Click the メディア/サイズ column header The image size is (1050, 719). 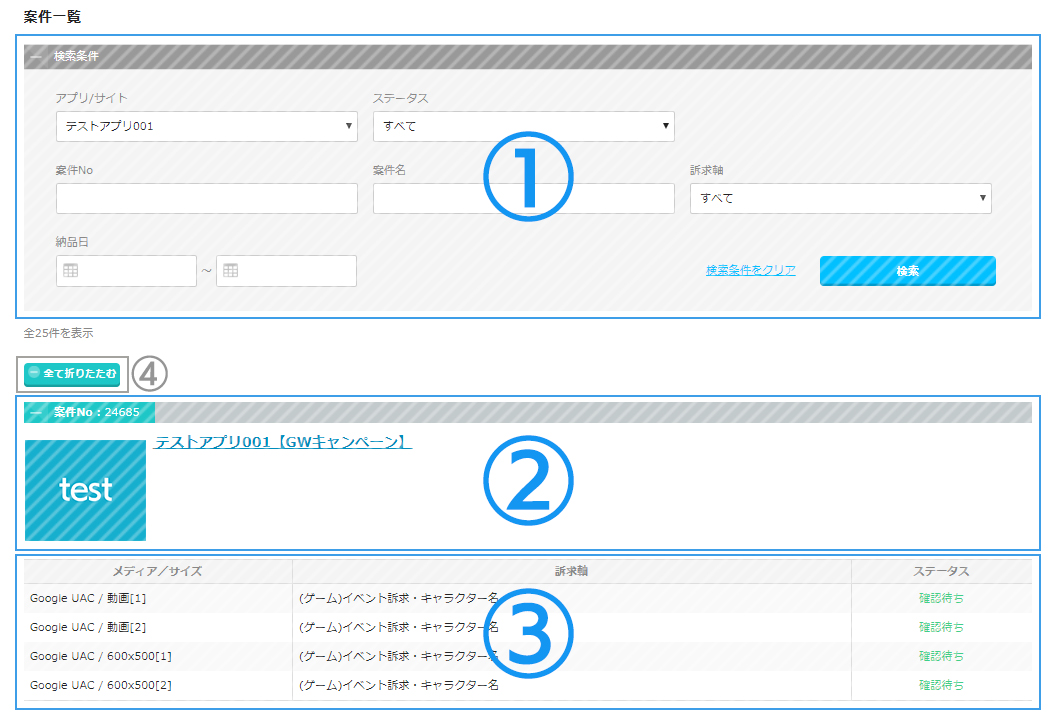[x=157, y=571]
